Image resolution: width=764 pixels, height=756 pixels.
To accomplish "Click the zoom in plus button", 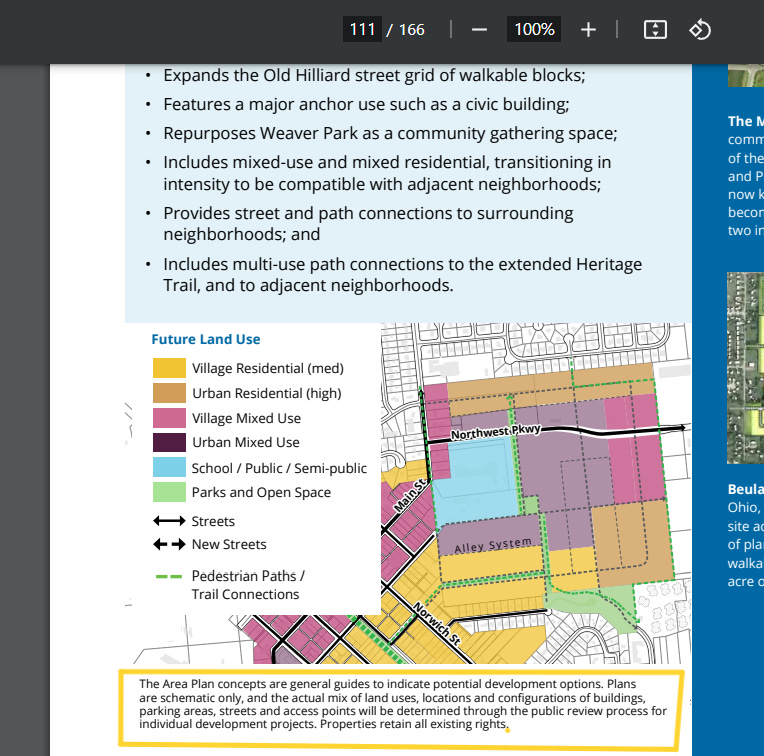I will pyautogui.click(x=588, y=30).
